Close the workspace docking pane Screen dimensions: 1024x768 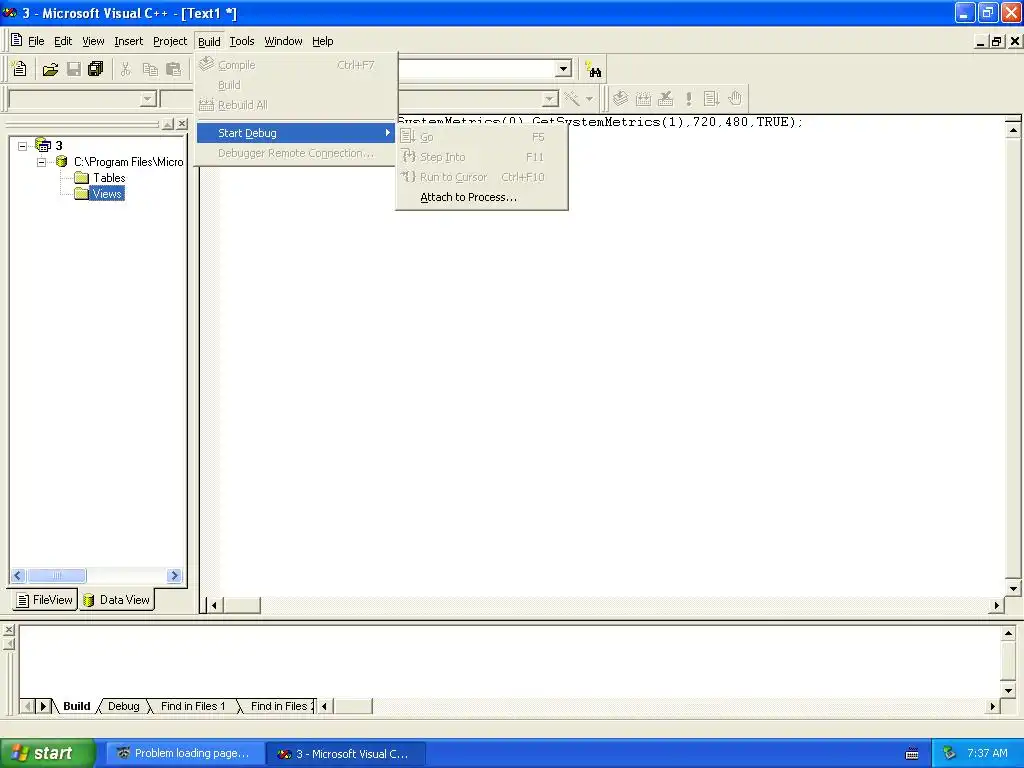[182, 123]
